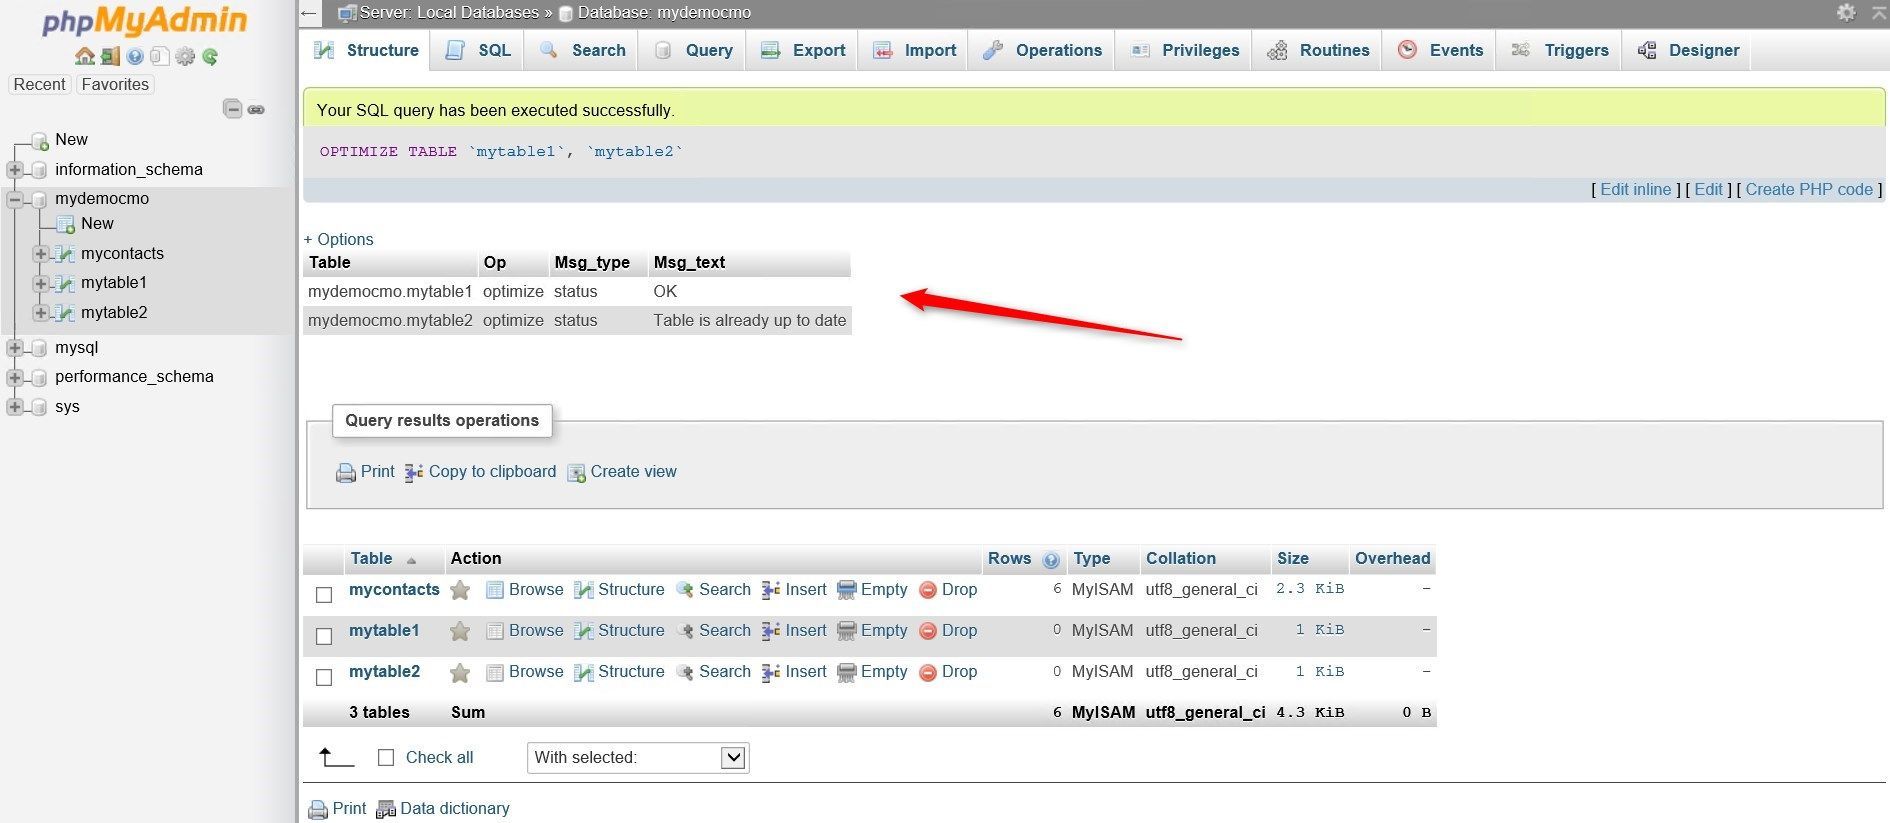Click the Home icon under phpMyAdmin logo
Image resolution: width=1890 pixels, height=823 pixels.
point(84,56)
